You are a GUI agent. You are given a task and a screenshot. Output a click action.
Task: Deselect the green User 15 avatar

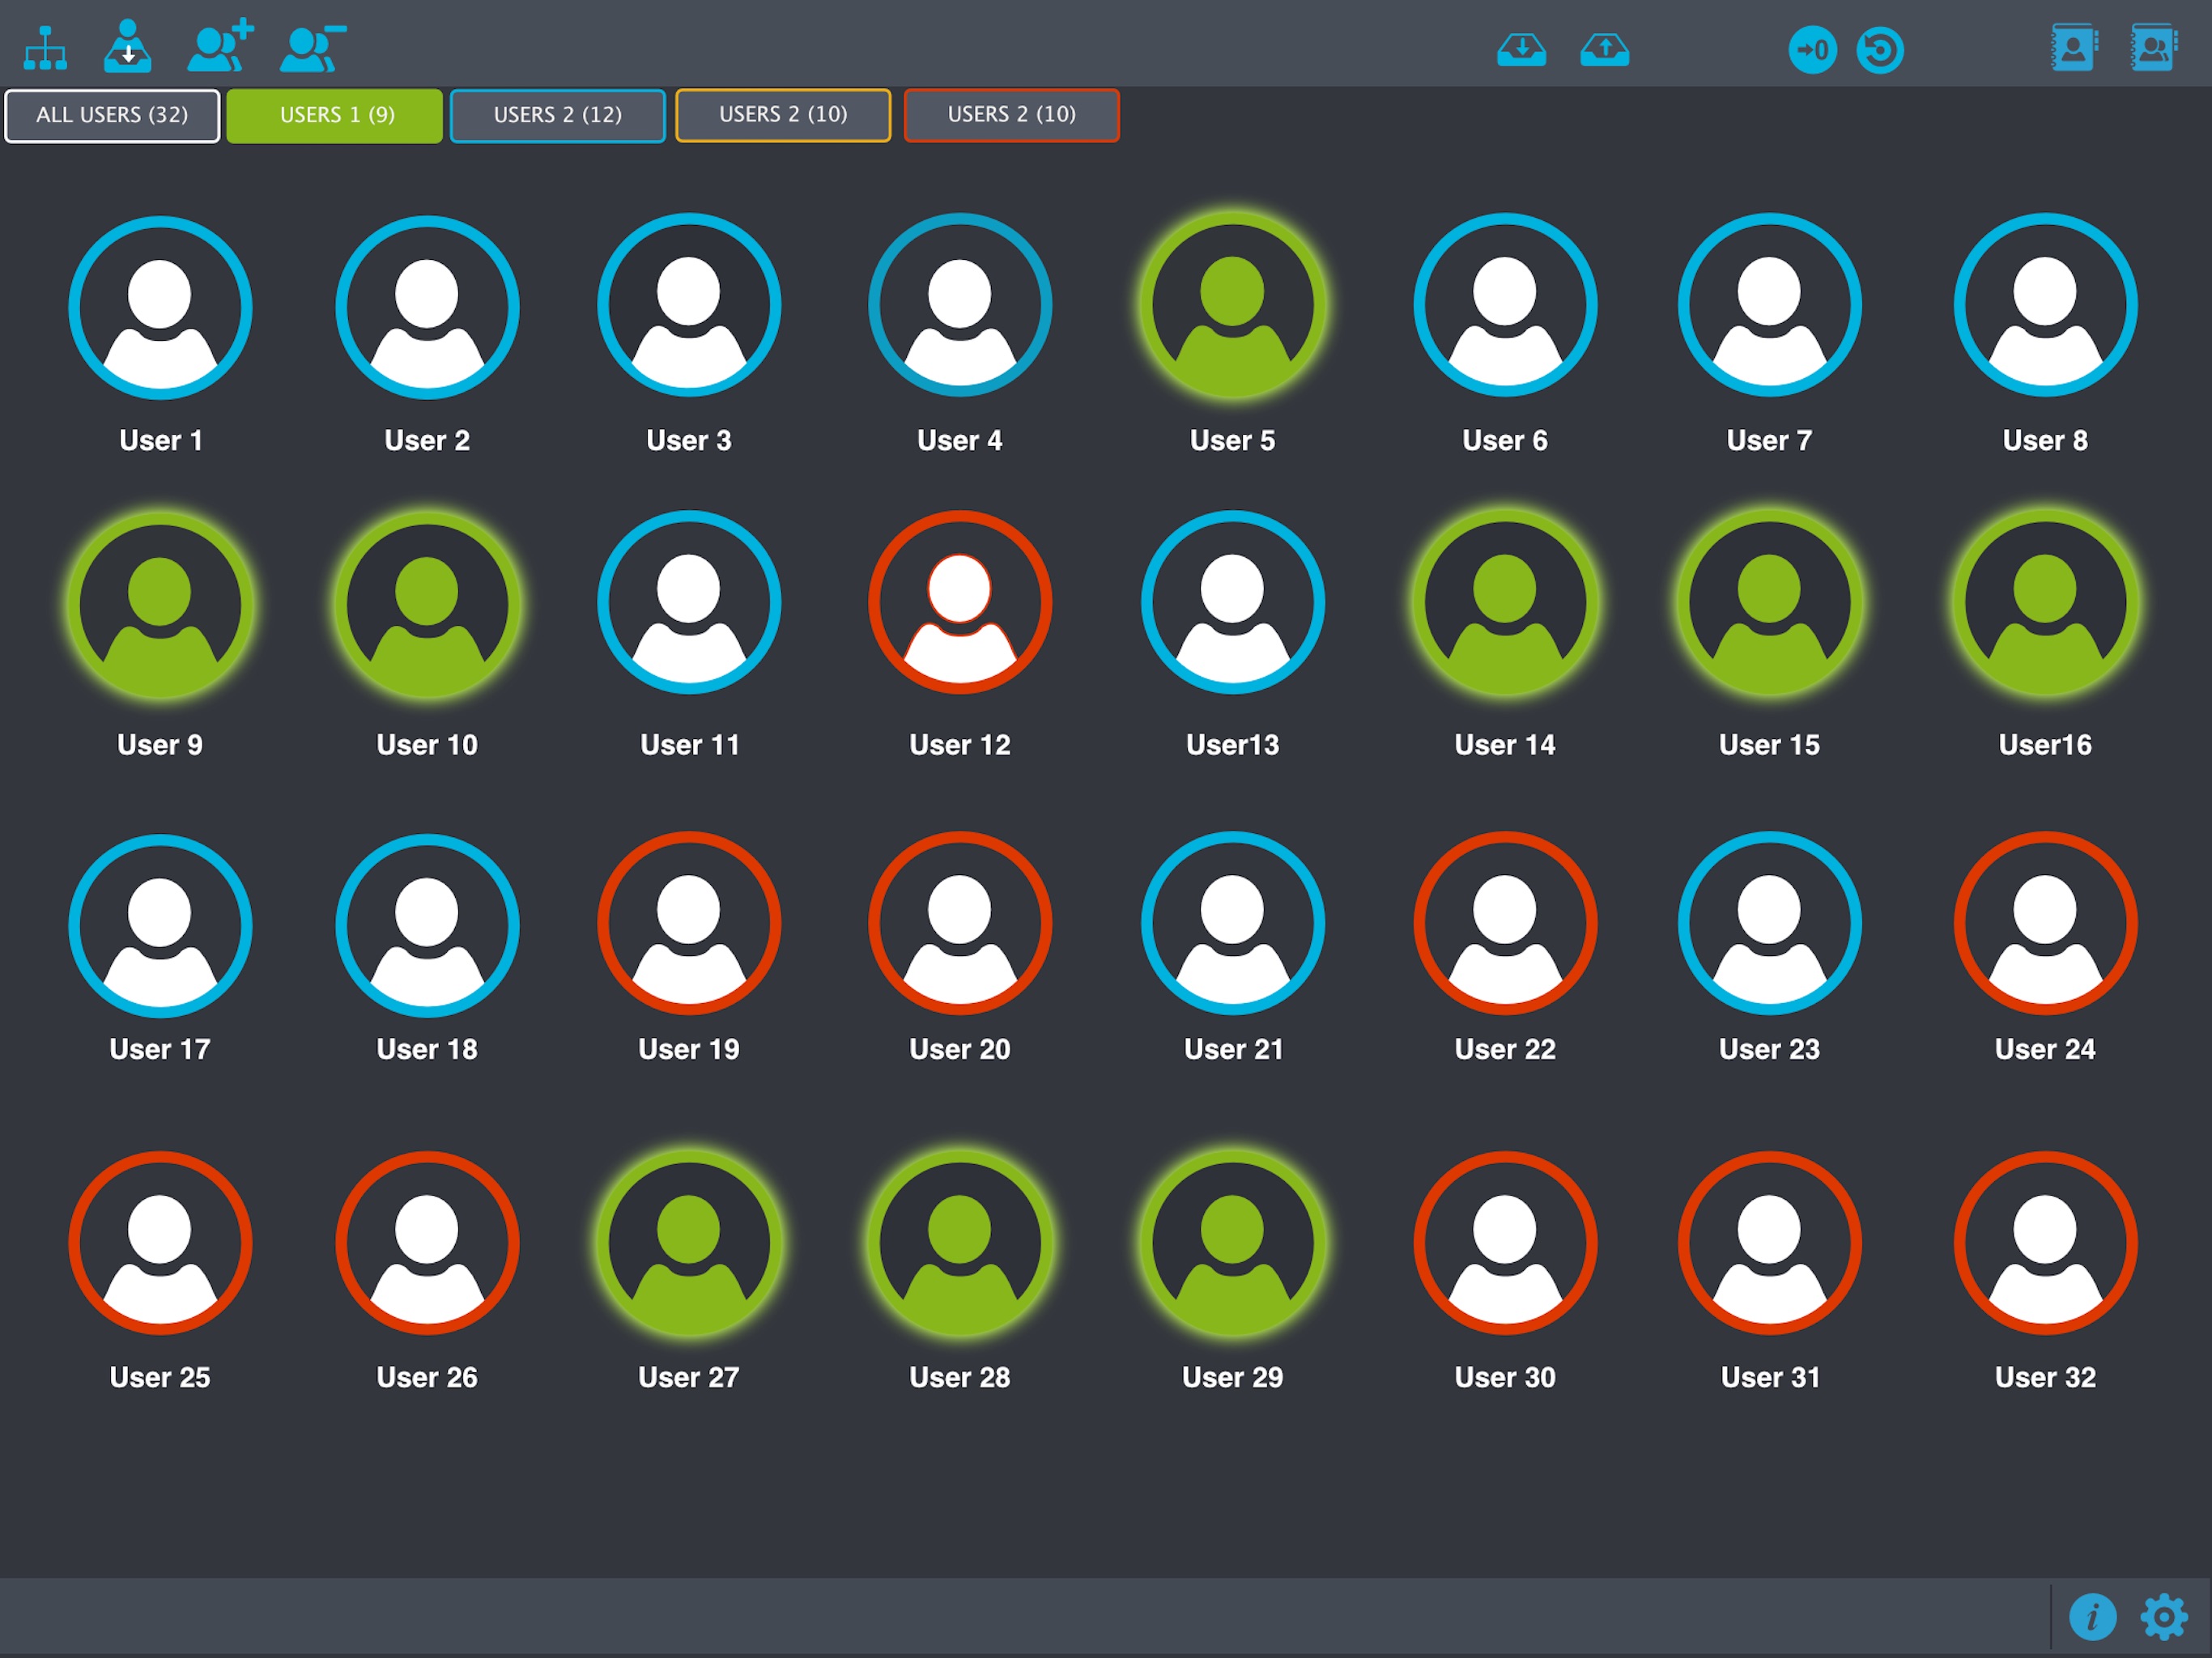pos(1769,602)
